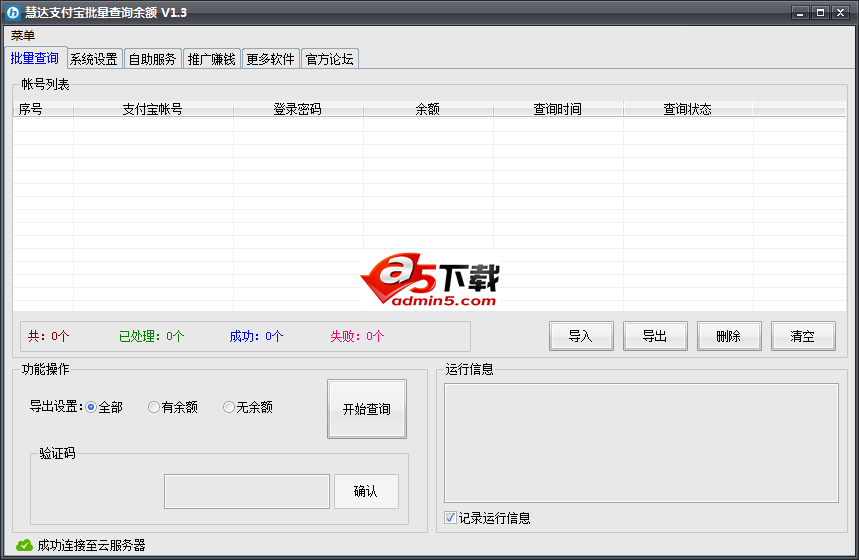The image size is (859, 560).
Task: Click the 余额 column header
Action: pyautogui.click(x=428, y=109)
